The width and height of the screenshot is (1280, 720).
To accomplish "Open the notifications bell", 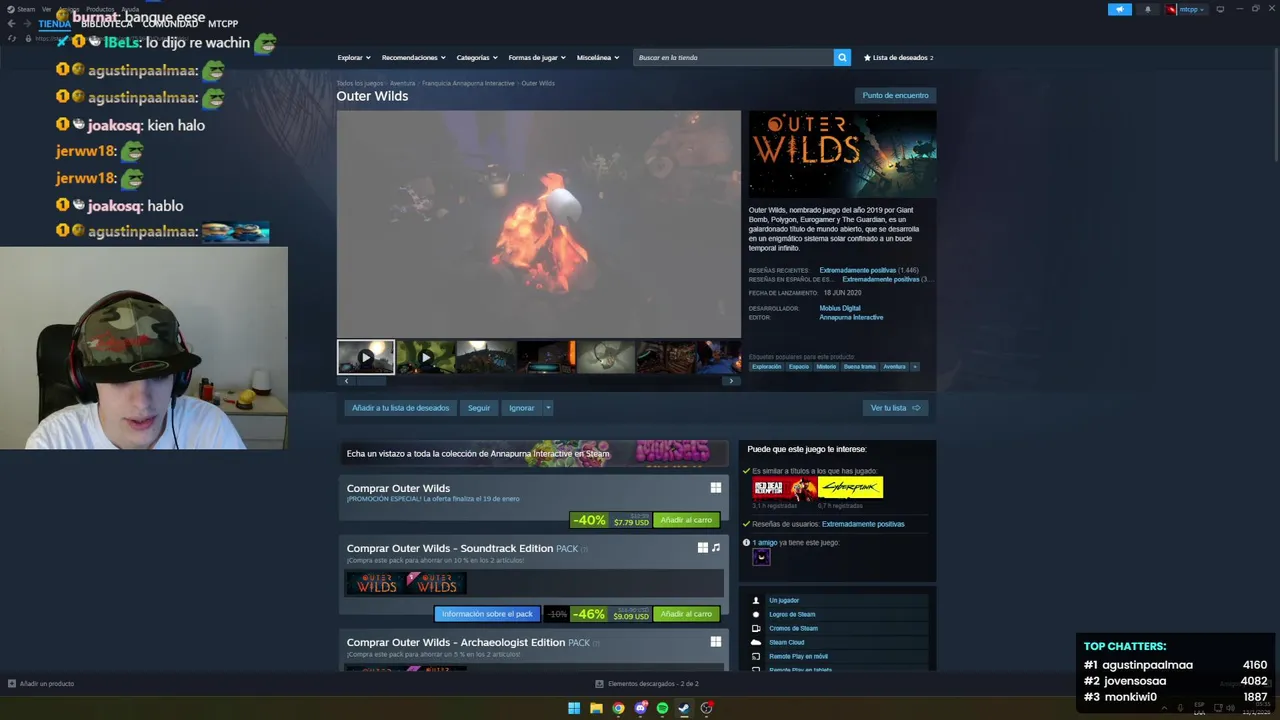I will click(x=1147, y=9).
